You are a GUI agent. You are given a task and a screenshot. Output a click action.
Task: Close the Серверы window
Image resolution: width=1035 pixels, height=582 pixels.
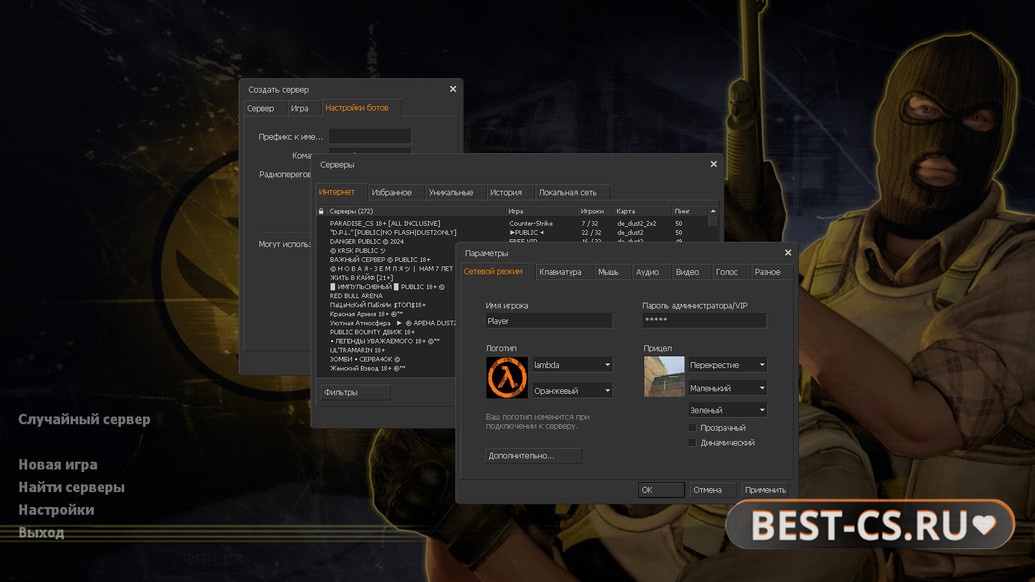click(x=713, y=164)
